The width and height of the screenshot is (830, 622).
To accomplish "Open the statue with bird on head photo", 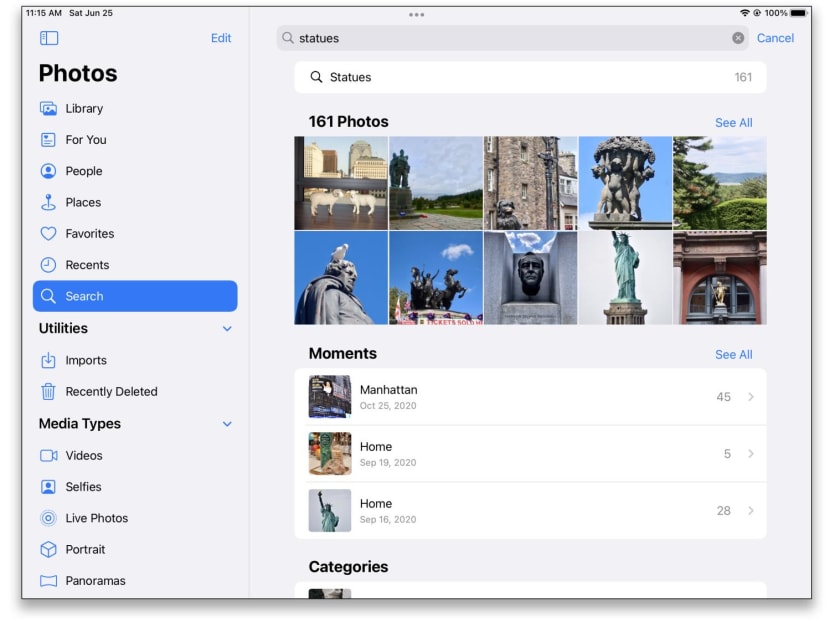I will [341, 278].
